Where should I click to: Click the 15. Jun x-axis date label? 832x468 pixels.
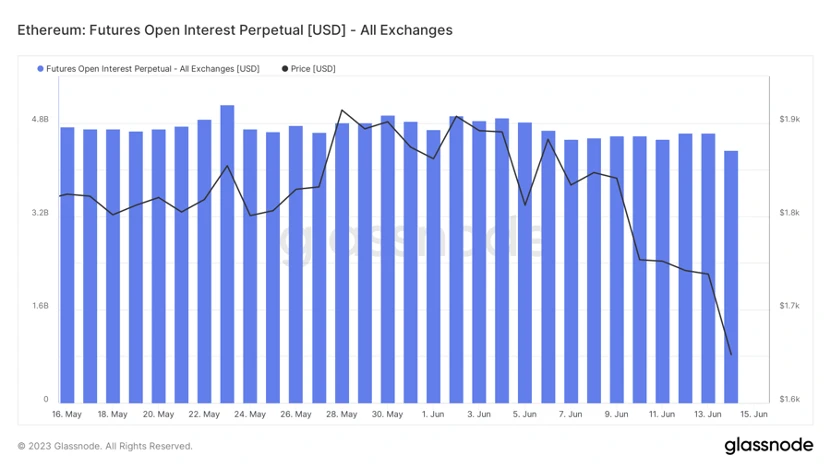pos(753,414)
